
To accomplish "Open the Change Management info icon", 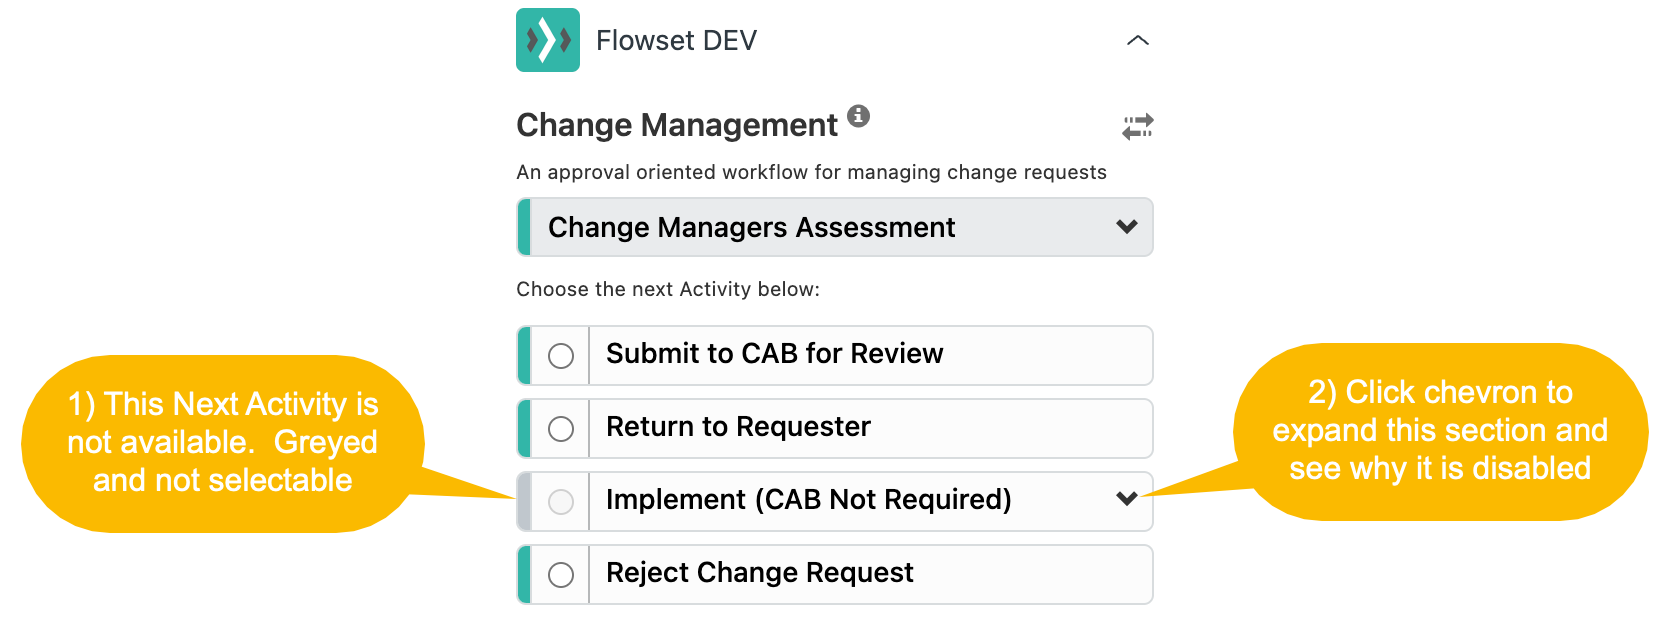I will 858,116.
